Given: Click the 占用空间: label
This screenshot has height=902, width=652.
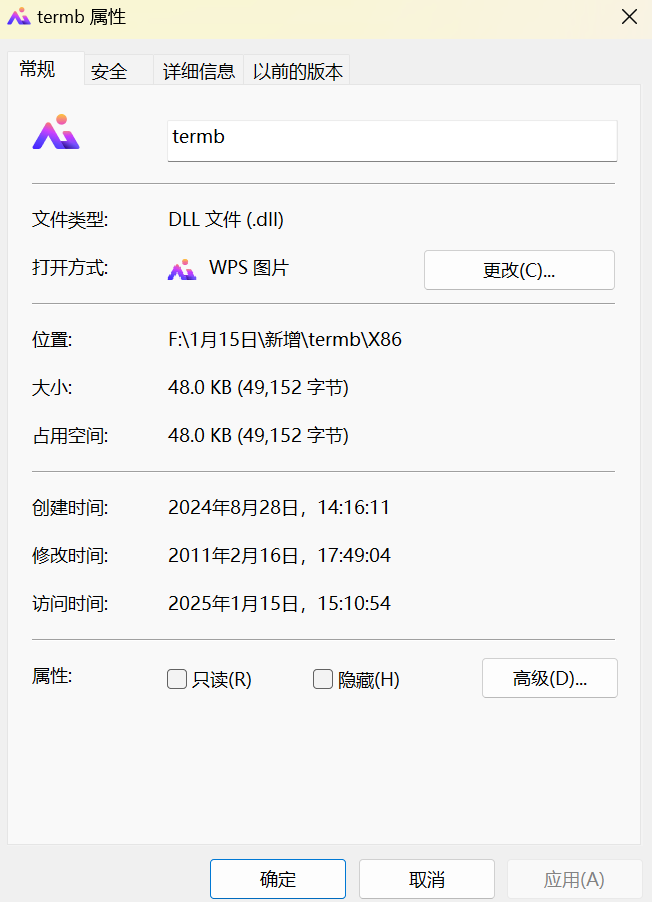Looking at the screenshot, I should point(70,435).
